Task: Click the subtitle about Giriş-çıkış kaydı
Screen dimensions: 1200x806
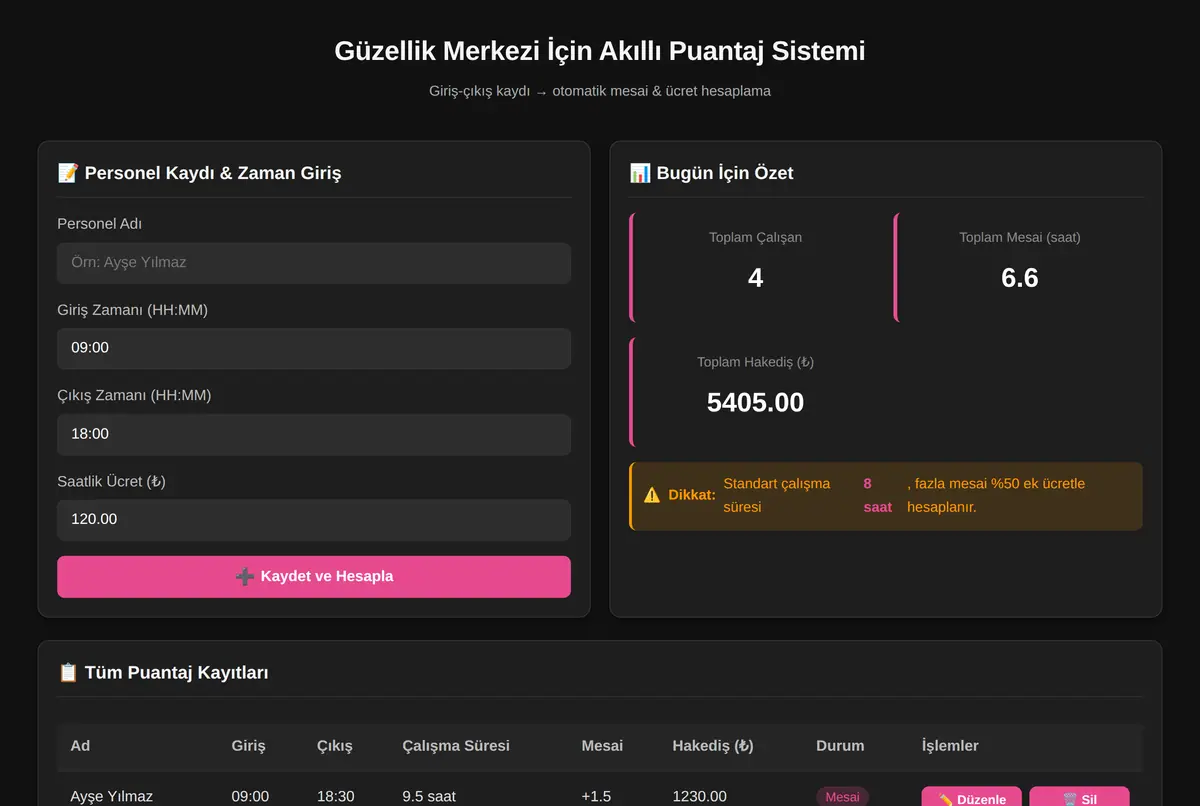Action: [600, 91]
